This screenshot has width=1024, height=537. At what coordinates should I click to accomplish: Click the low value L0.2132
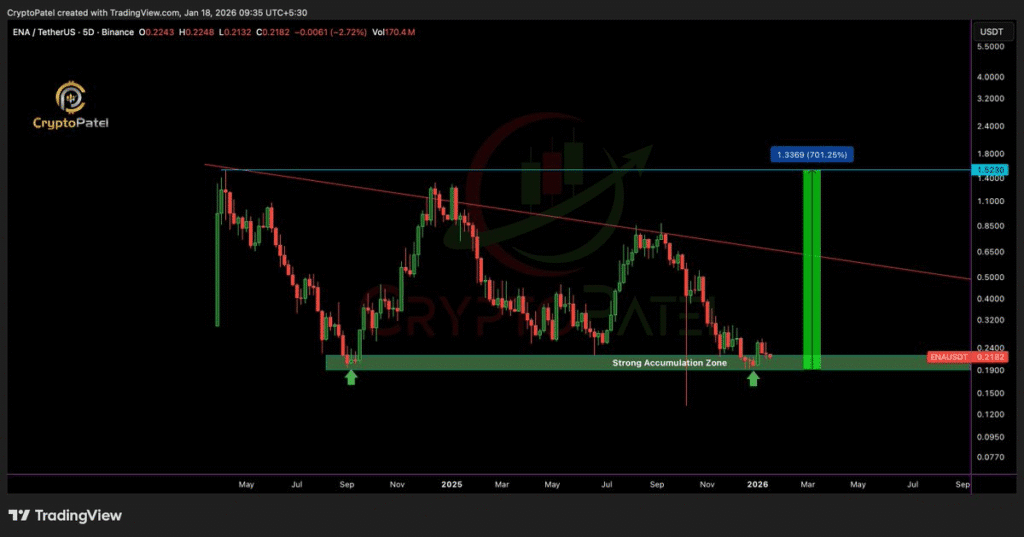[234, 32]
